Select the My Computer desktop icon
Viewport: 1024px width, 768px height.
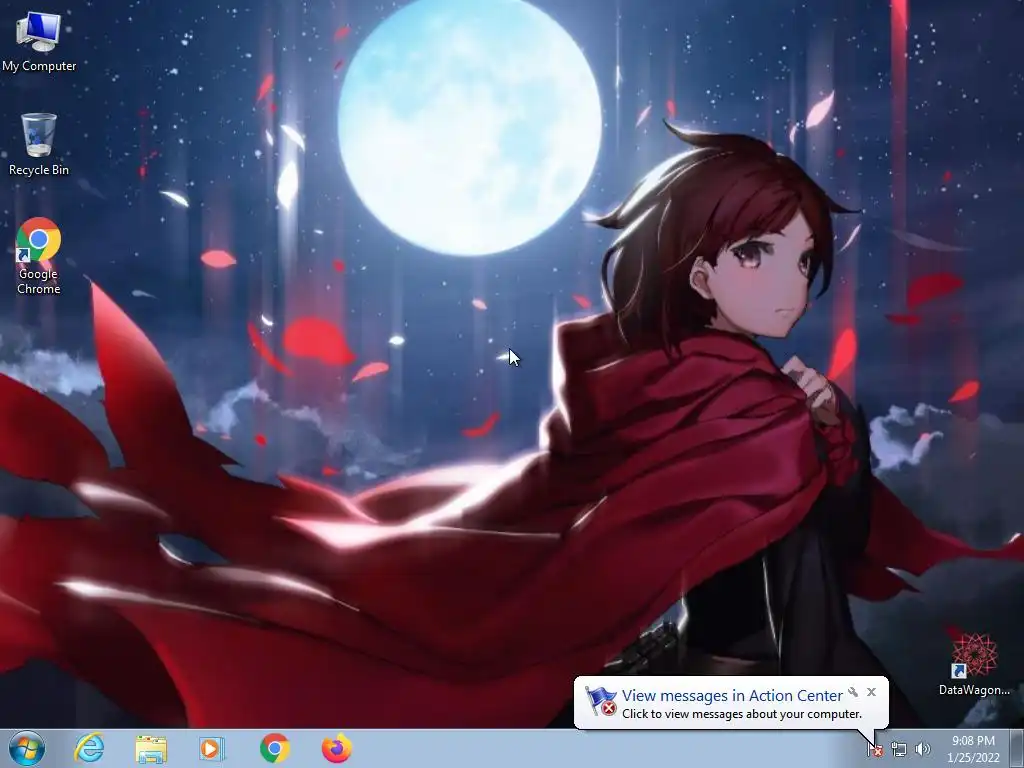(x=39, y=42)
